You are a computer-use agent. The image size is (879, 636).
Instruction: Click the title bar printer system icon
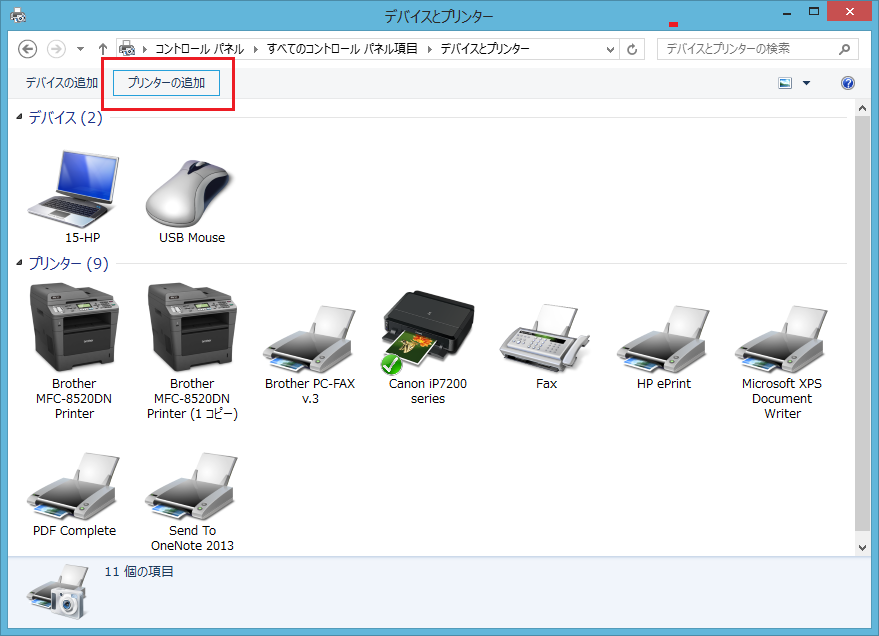[x=18, y=15]
